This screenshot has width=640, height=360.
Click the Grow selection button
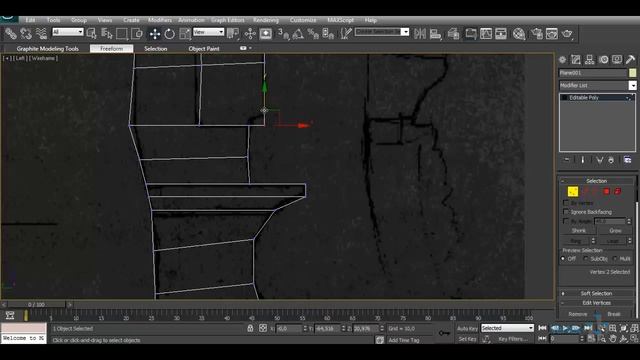click(615, 231)
